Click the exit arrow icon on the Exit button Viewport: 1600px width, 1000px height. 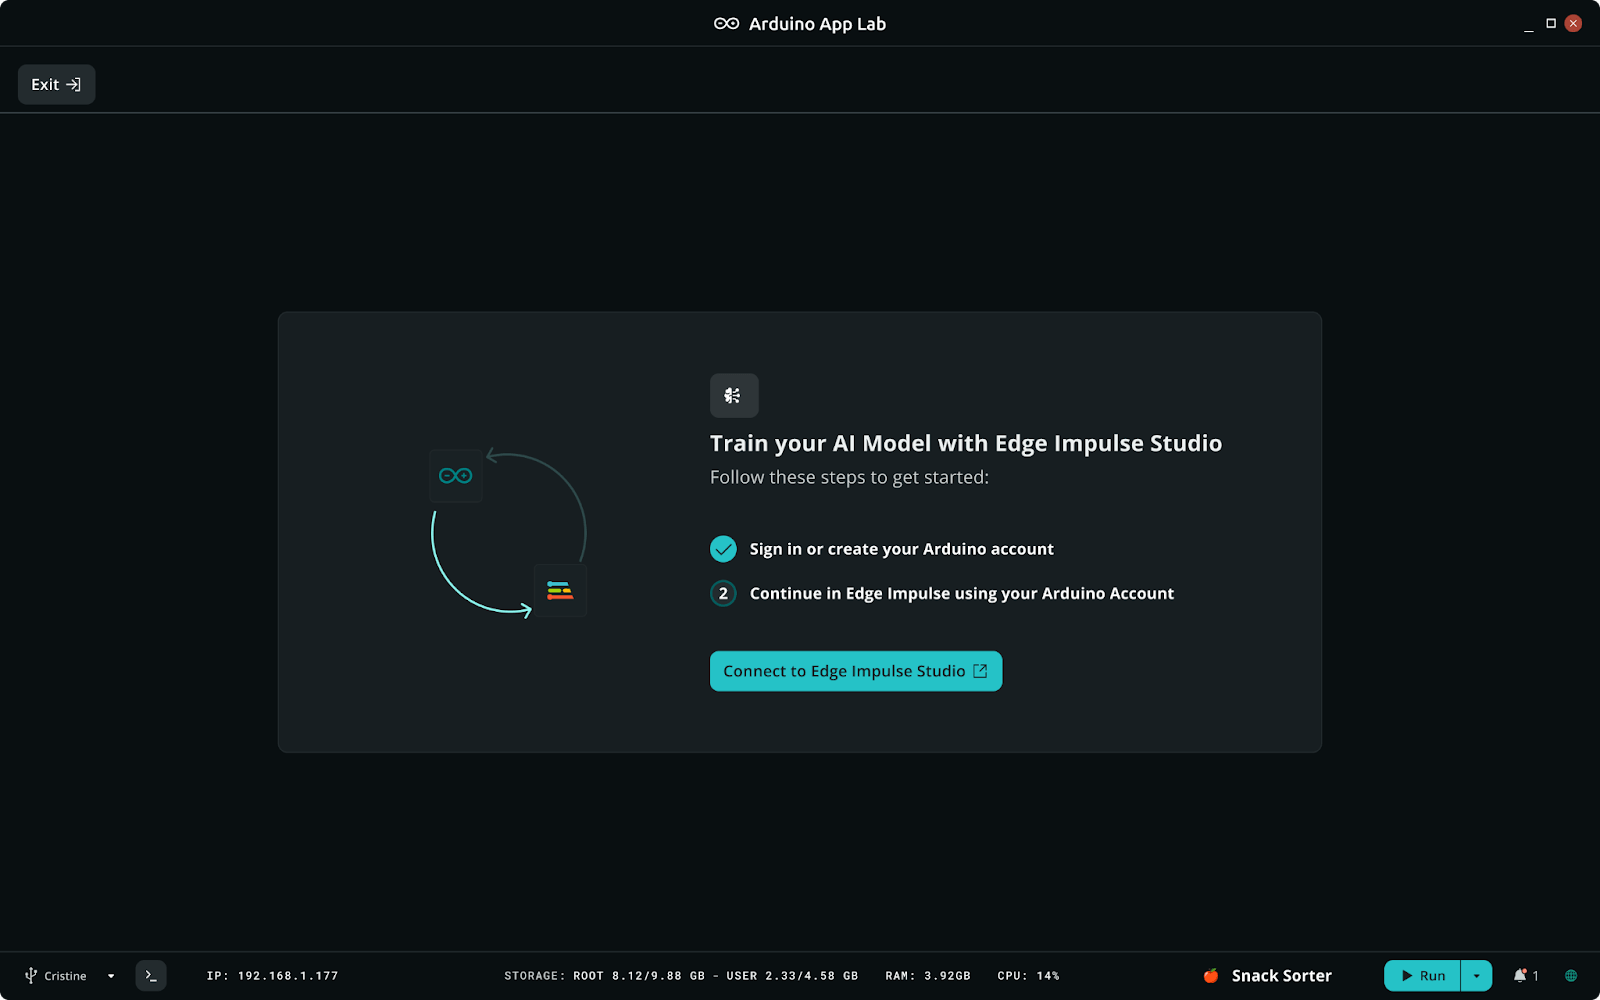[x=73, y=85]
